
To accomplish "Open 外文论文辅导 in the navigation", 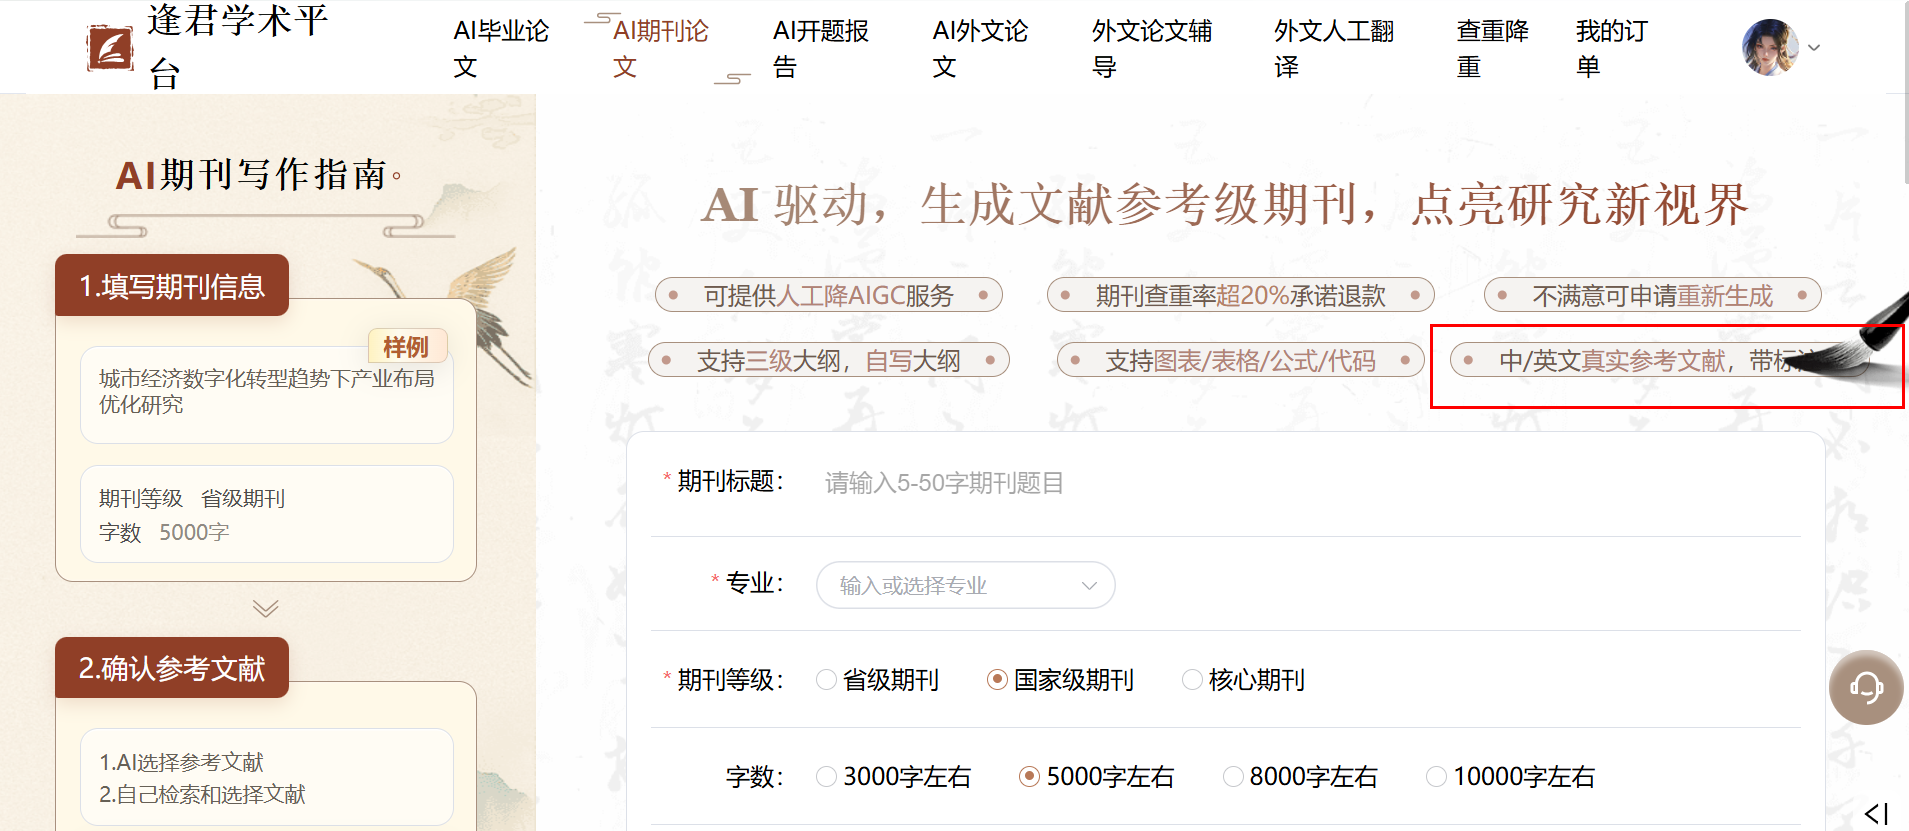I will (x=1152, y=48).
